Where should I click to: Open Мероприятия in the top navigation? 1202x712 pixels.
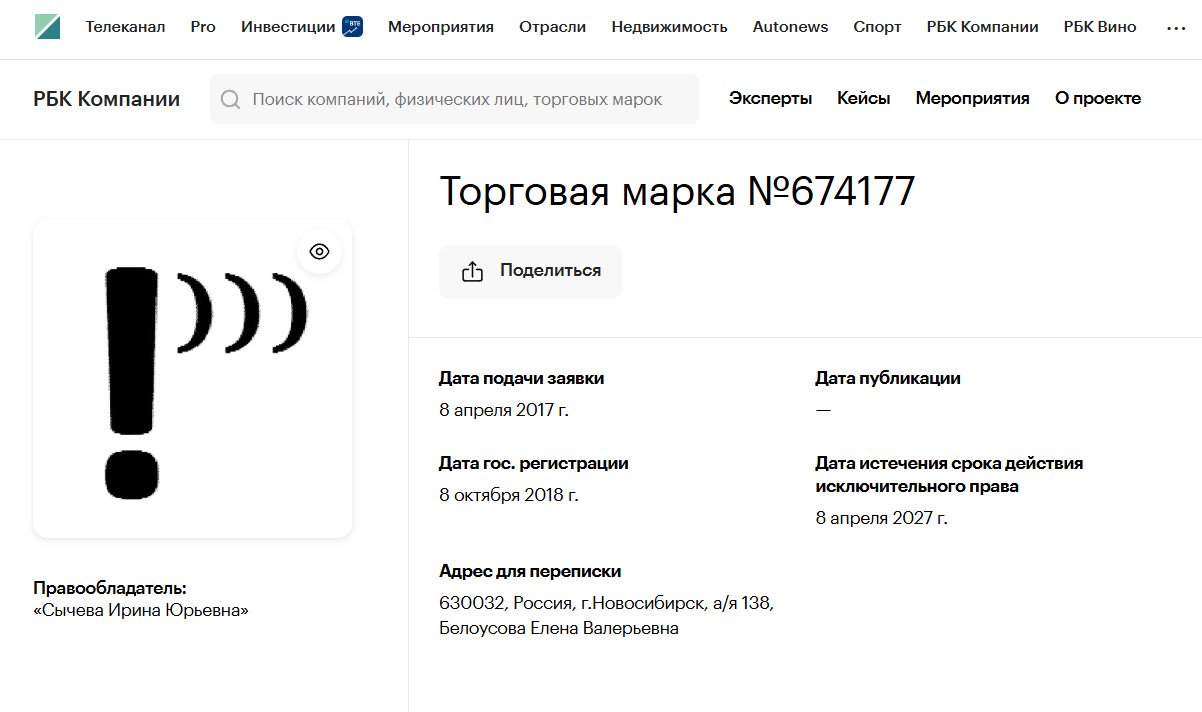[x=441, y=27]
